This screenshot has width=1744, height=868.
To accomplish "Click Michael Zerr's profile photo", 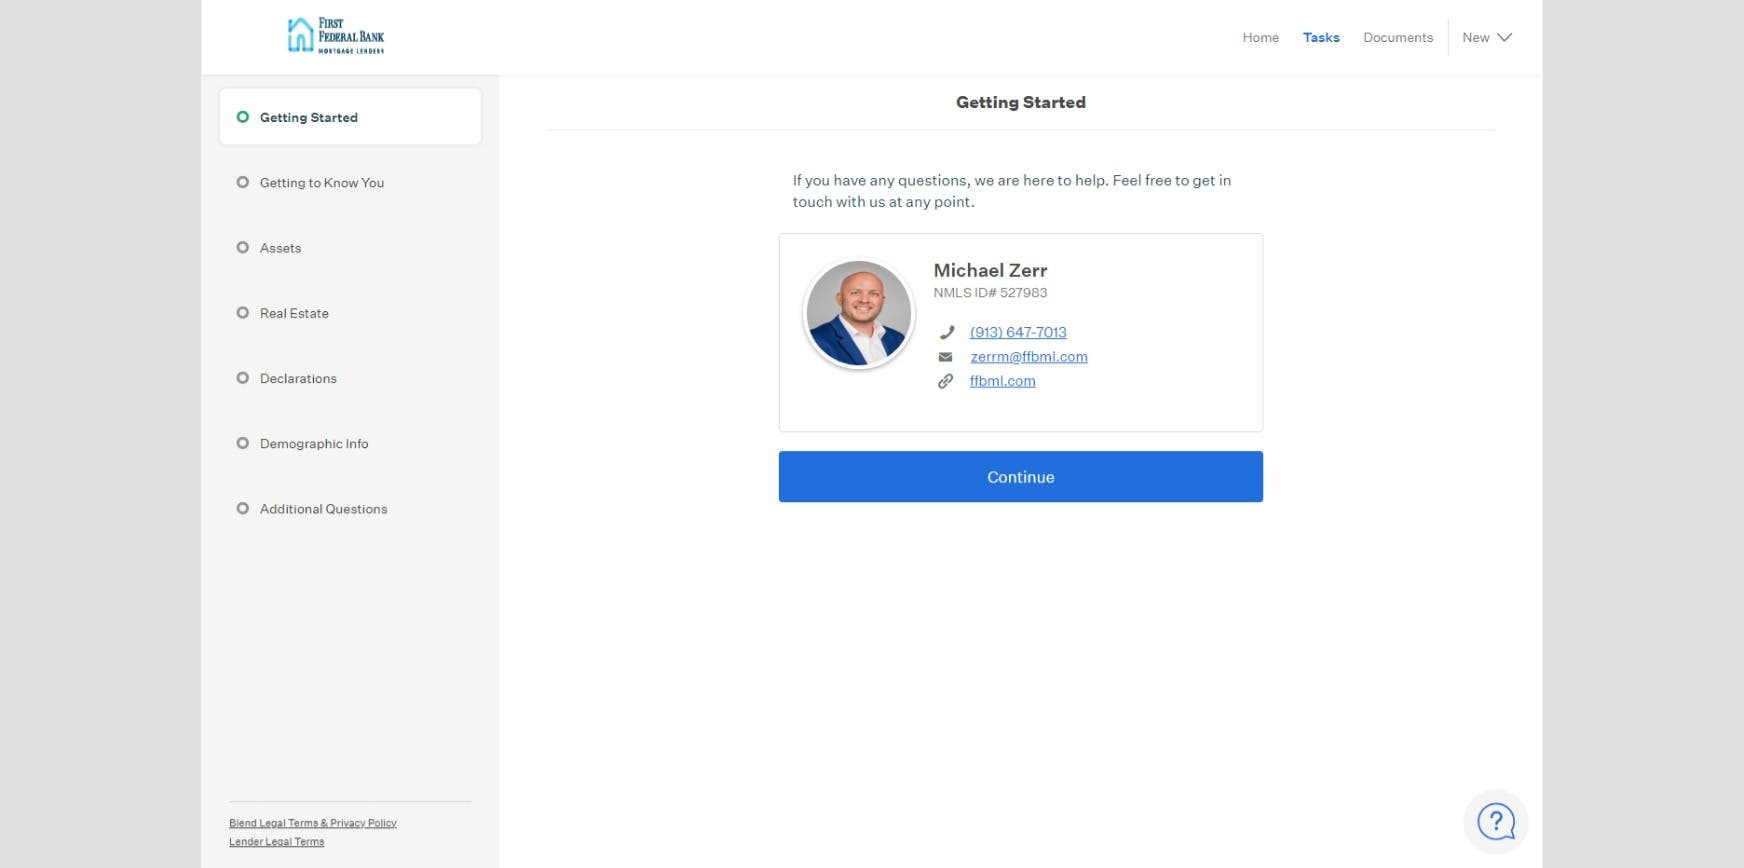I will pos(858,313).
